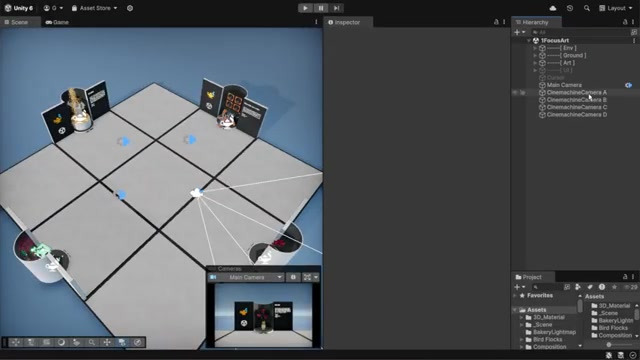Collapse the Assets folder in Project tree
640x360 pixels.
point(515,310)
